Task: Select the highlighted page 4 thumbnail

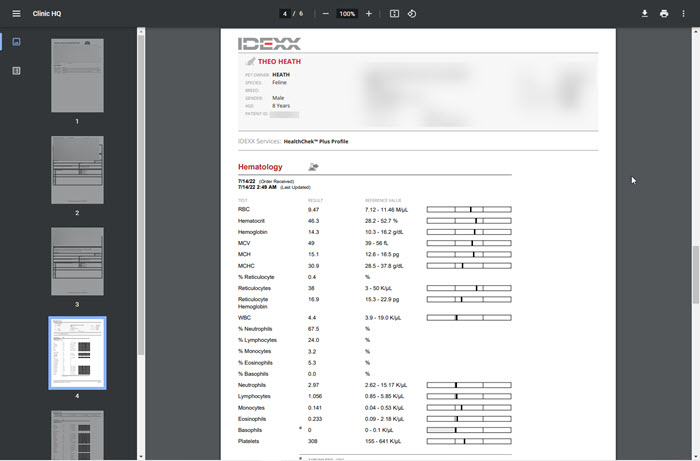Action: (77, 353)
